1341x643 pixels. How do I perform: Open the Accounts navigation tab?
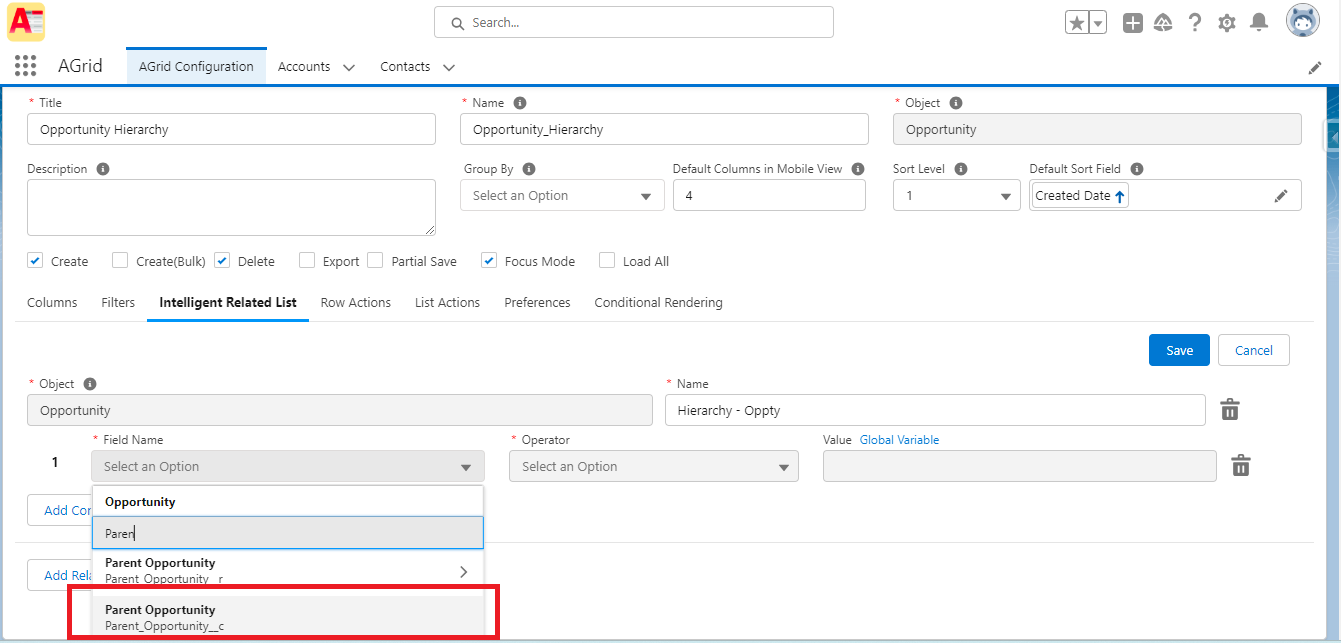tap(304, 67)
